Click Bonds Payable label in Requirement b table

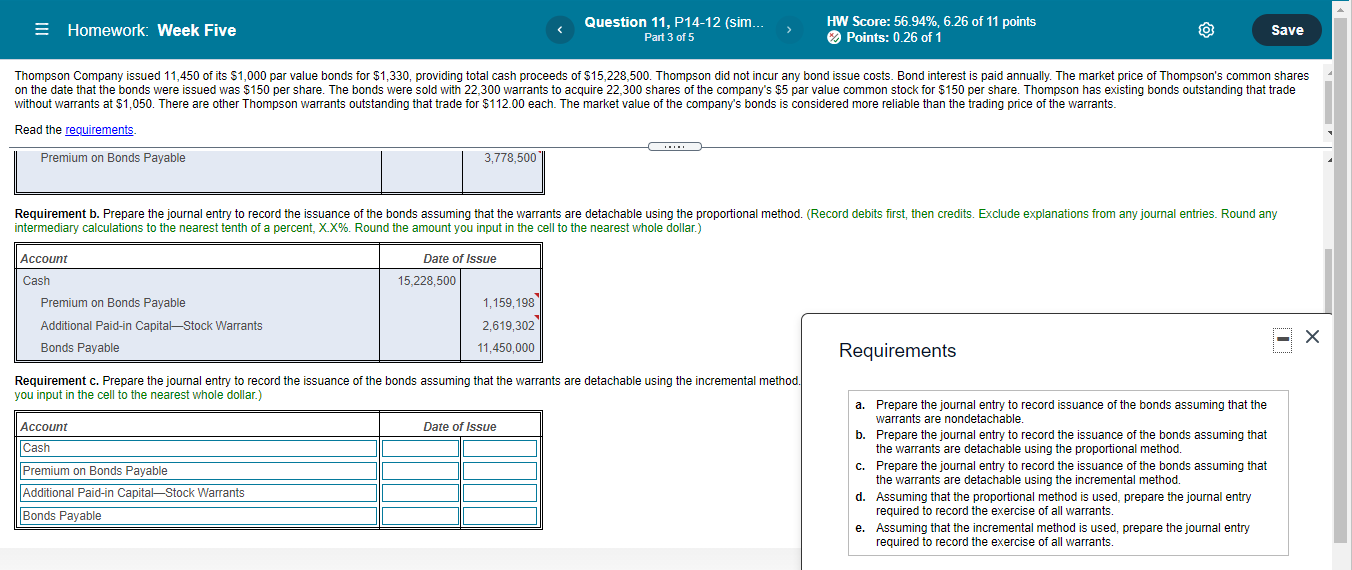80,348
